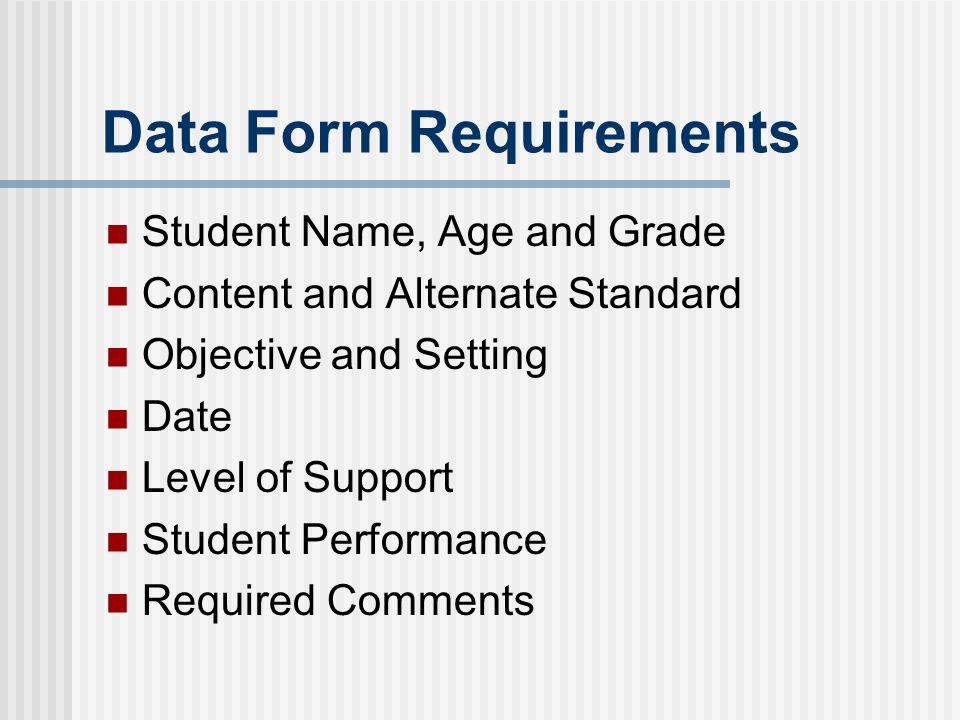
Task: Click the word 'Grade' in first bullet
Action: (x=667, y=232)
